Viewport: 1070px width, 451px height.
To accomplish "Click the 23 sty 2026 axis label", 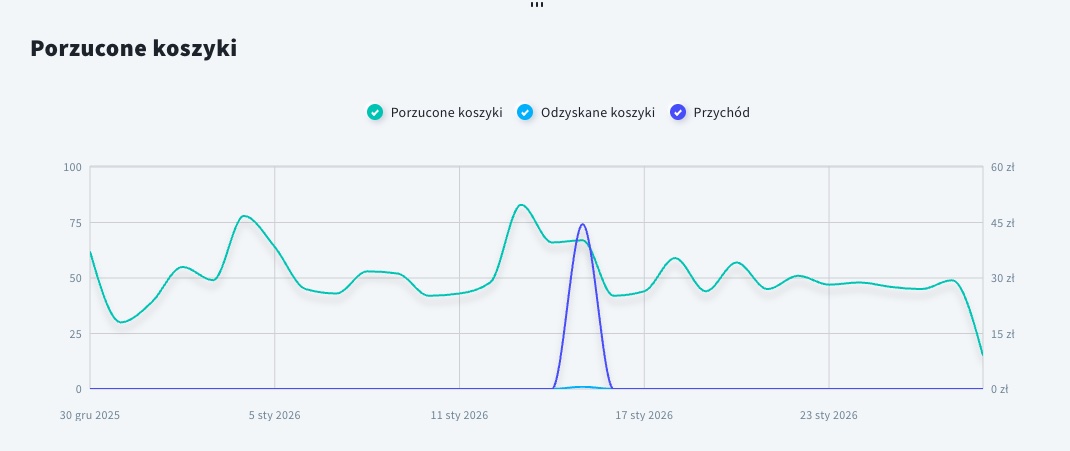I will point(829,415).
